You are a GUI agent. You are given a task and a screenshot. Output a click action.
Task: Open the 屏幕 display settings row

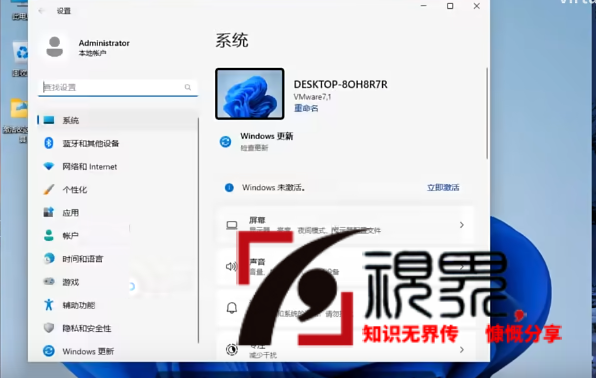point(345,225)
